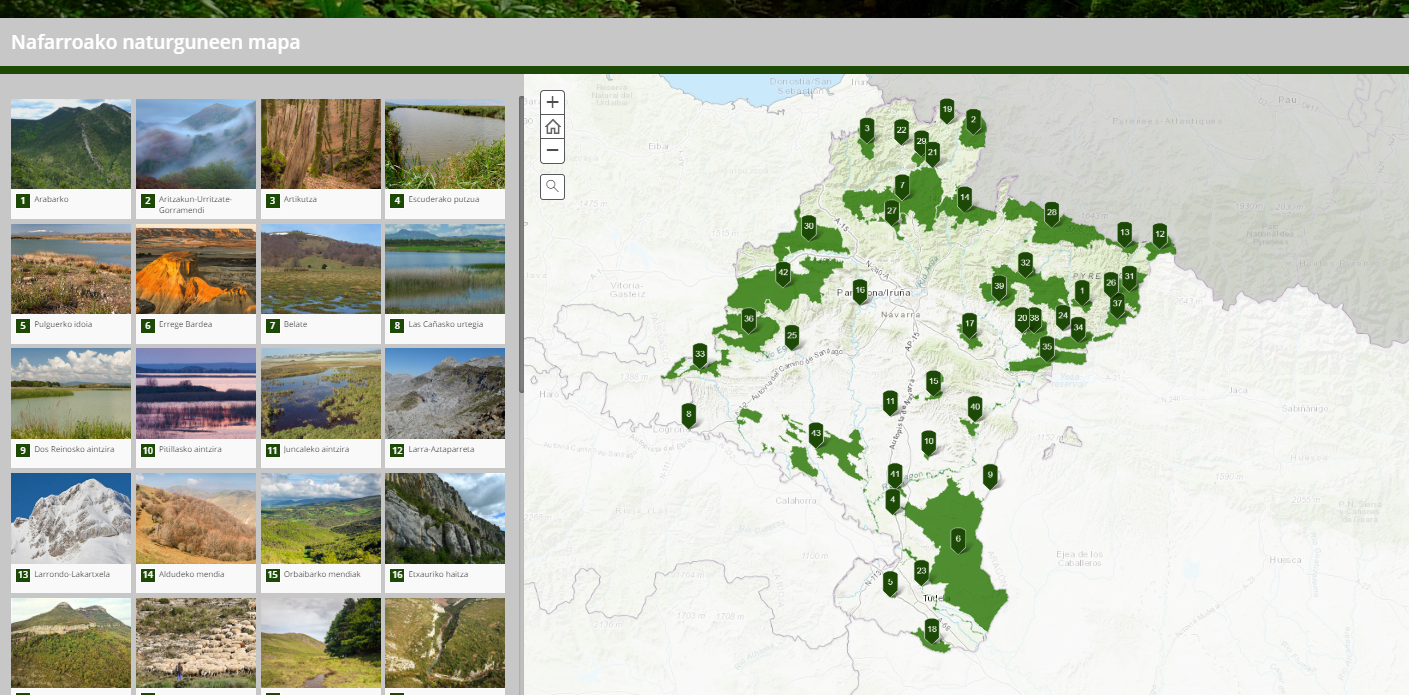1409x695 pixels.
Task: Select map marker number 13
Action: point(1124,233)
